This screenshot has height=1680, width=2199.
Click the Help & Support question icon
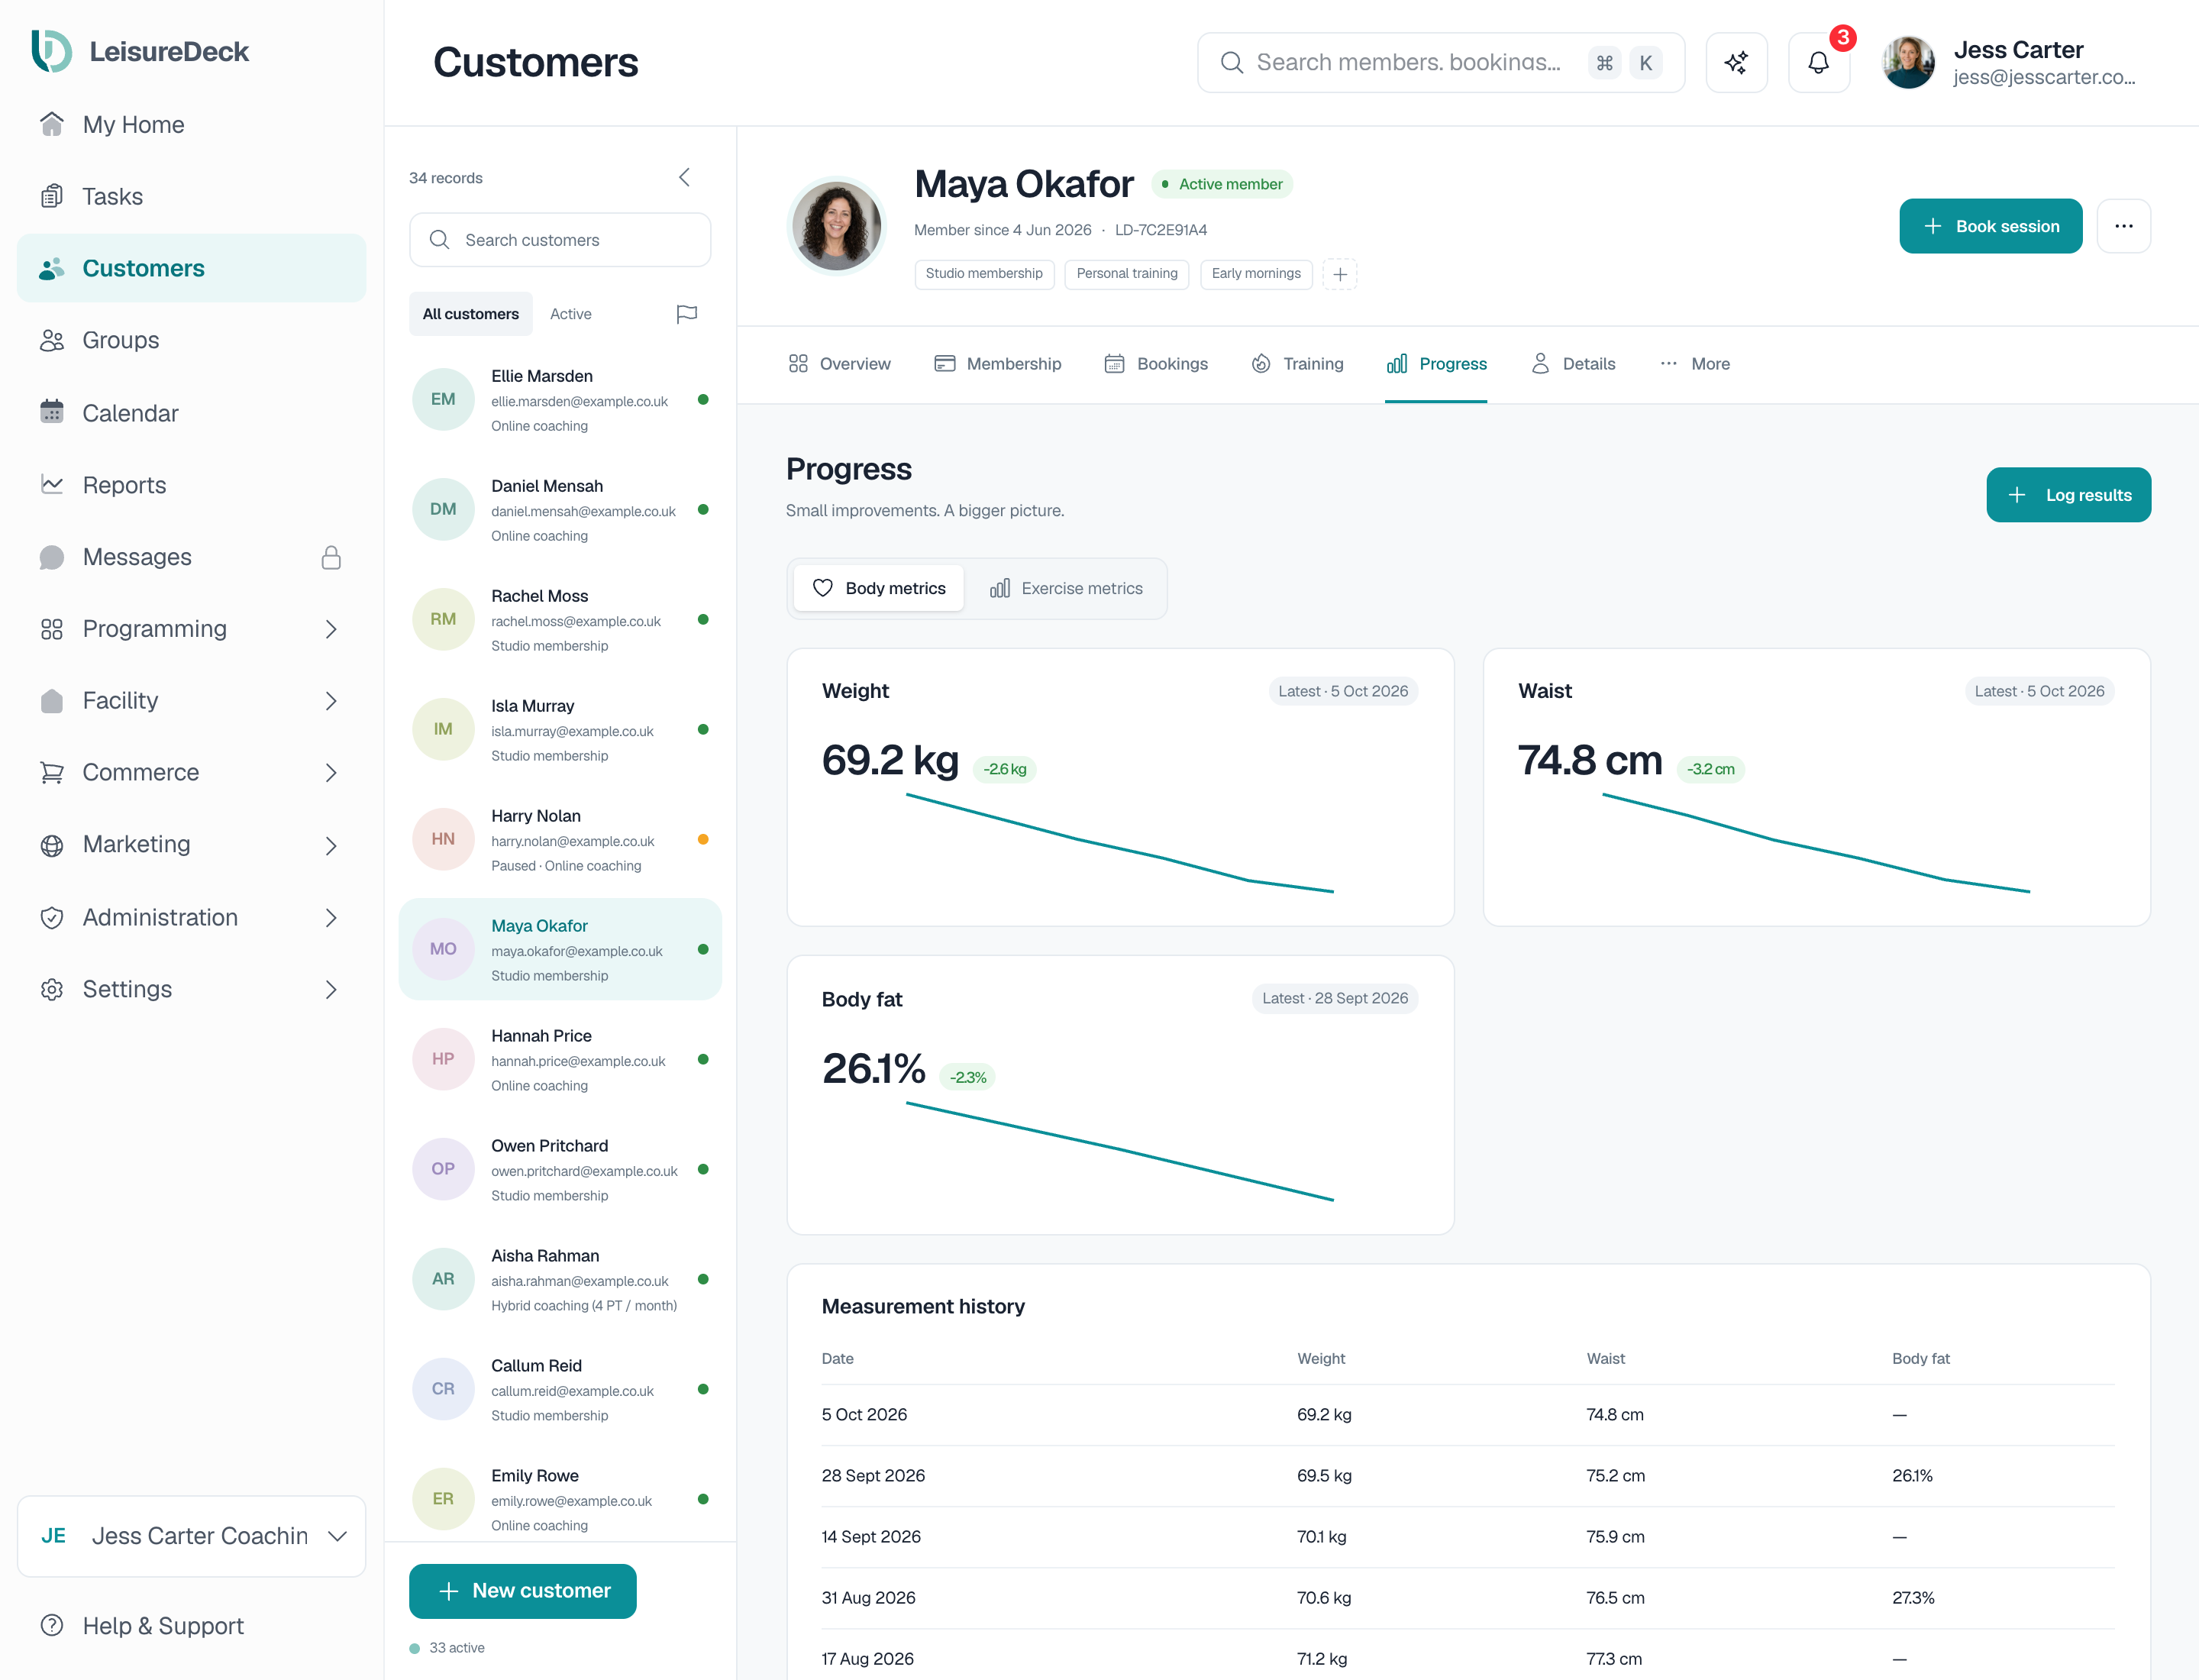(52, 1625)
